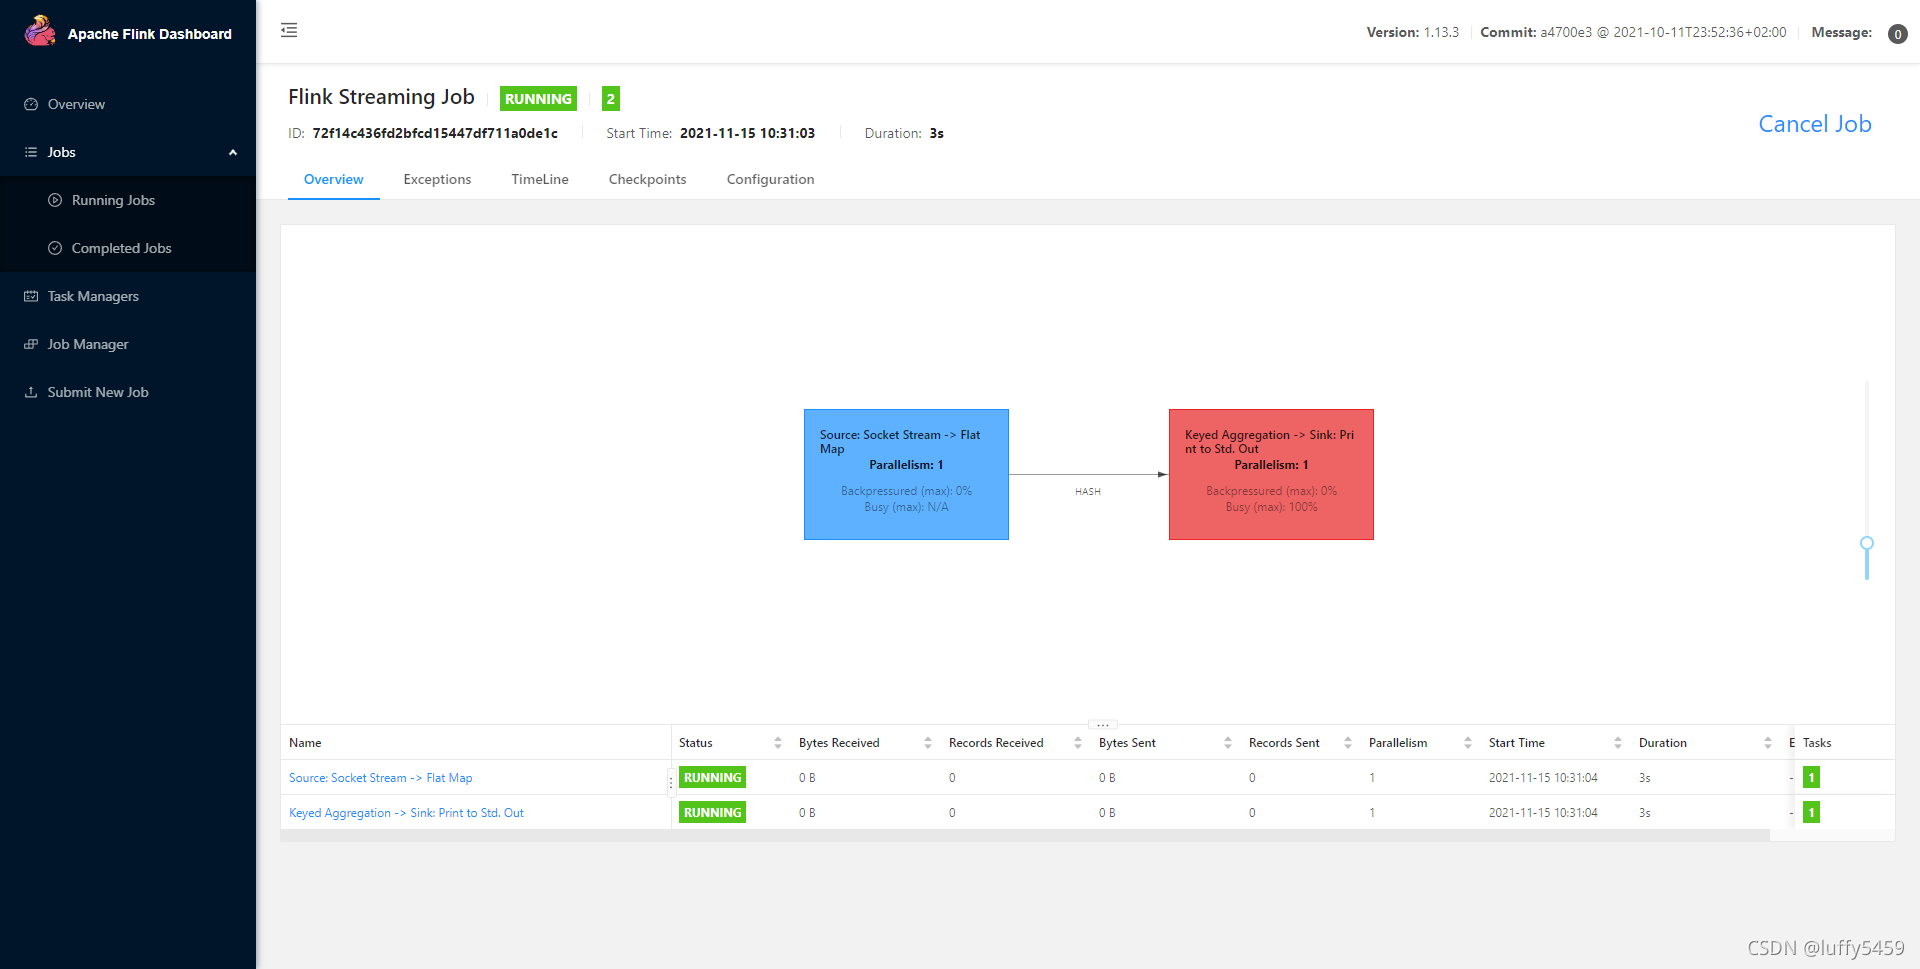The image size is (1920, 969).
Task: Click the Tasks column header
Action: (1817, 743)
